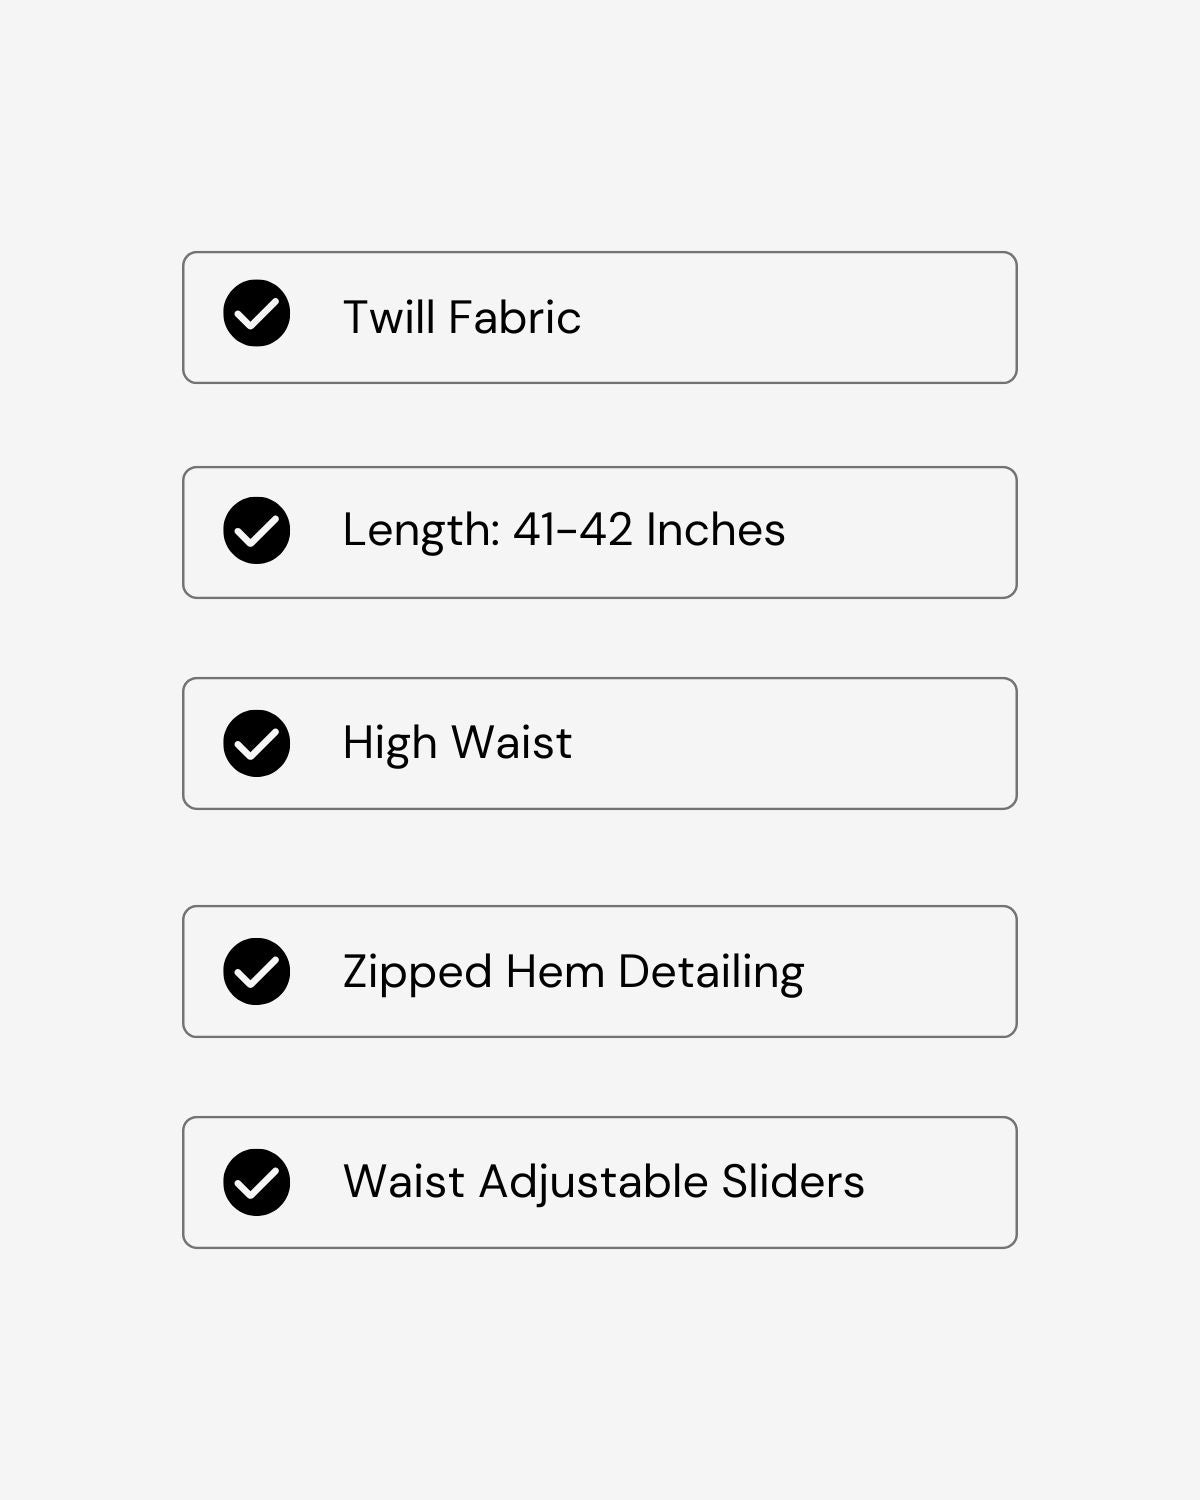
Task: Click the word "Inches"
Action: pyautogui.click(x=716, y=530)
